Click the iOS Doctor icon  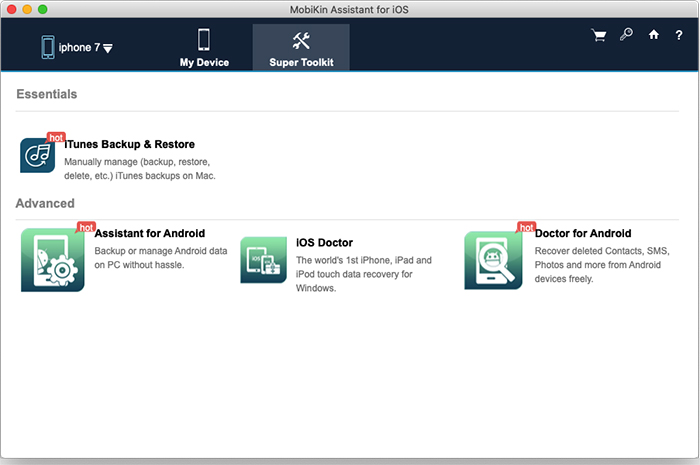coord(263,260)
